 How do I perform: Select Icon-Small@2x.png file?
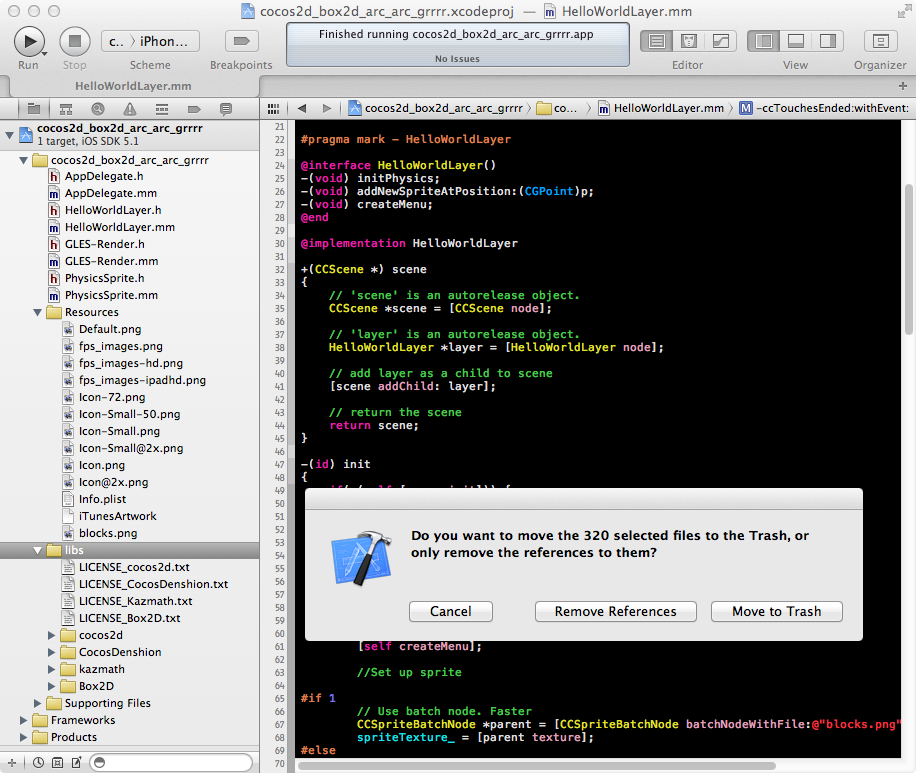131,448
